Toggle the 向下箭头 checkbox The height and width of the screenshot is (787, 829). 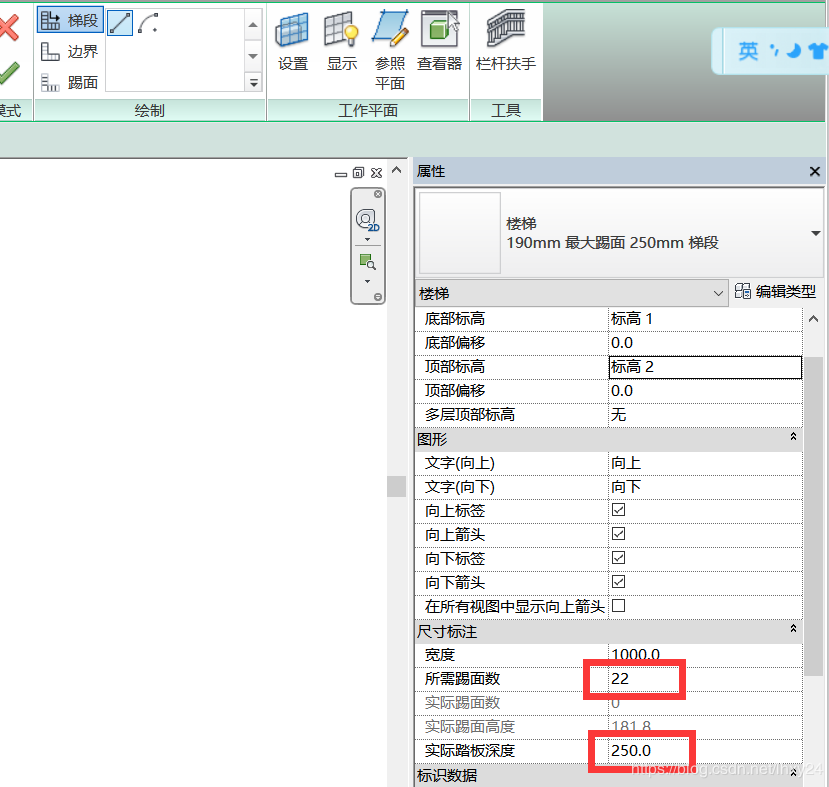pos(618,582)
